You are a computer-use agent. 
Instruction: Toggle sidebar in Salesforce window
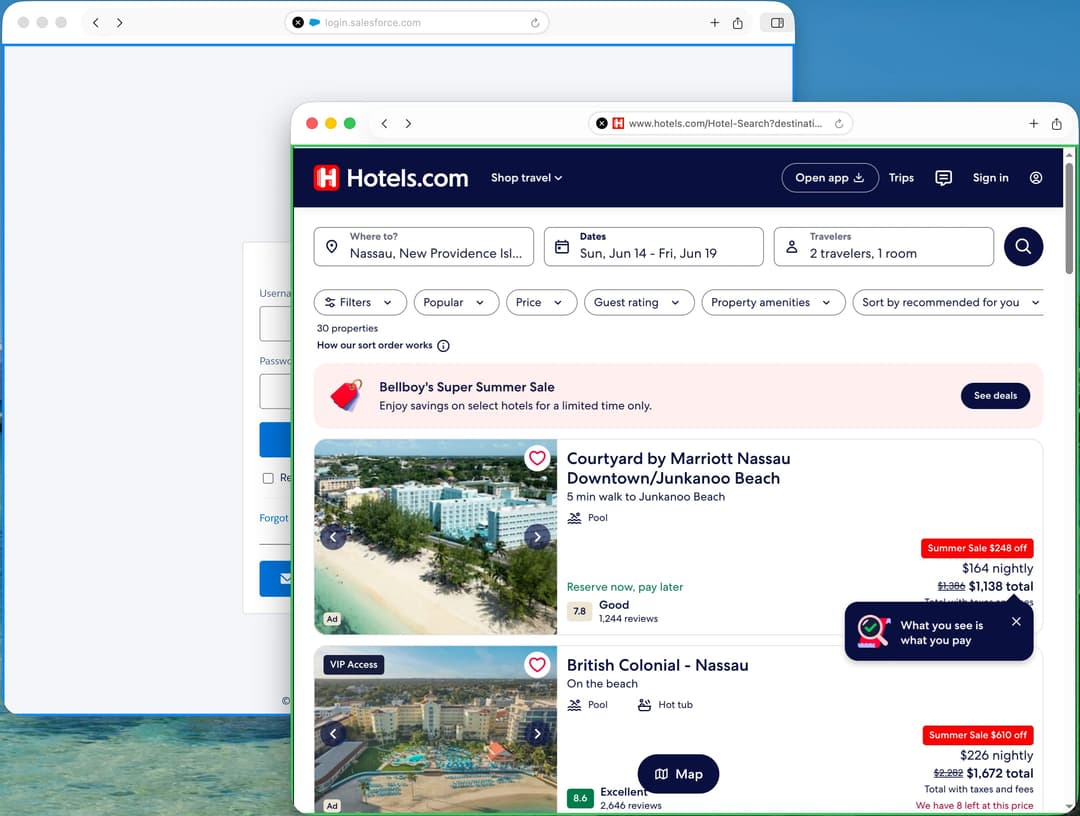[x=777, y=23]
